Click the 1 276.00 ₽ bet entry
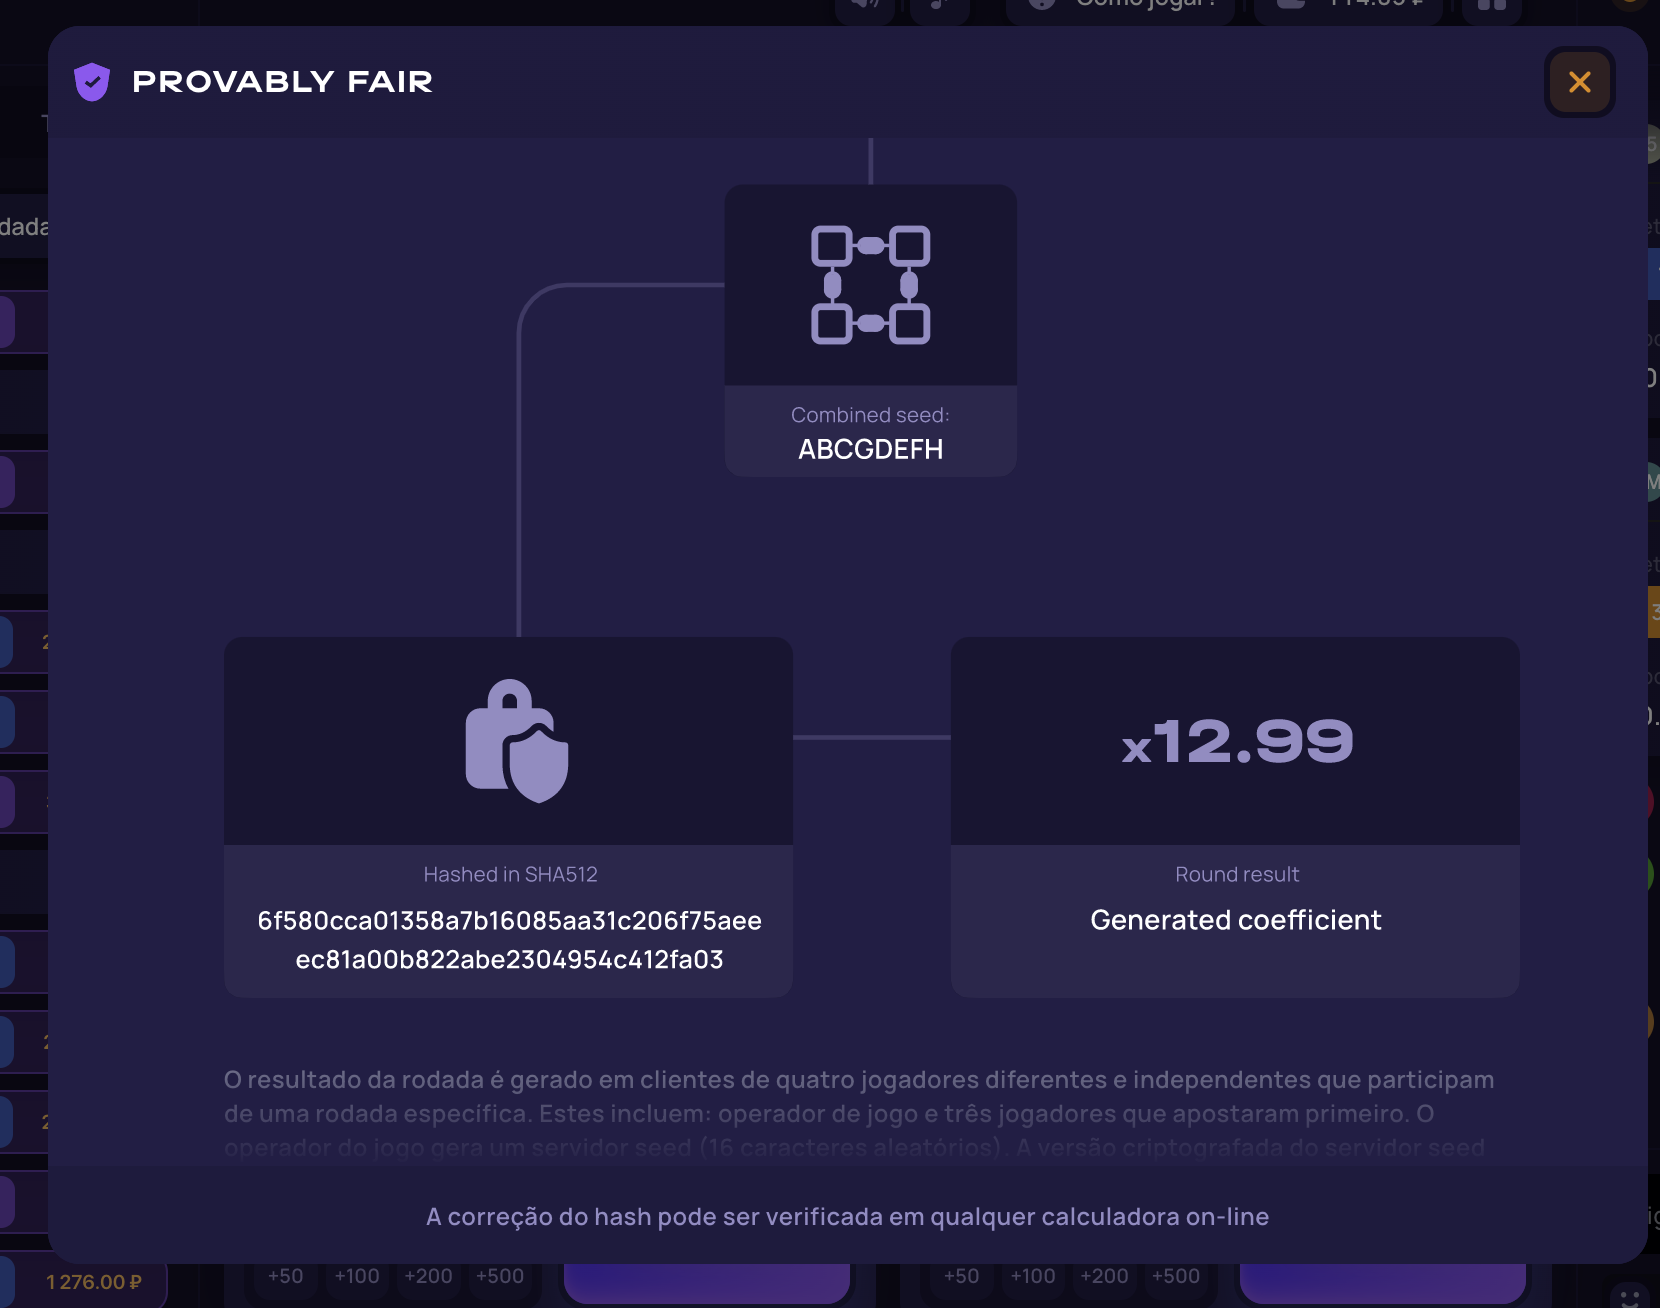This screenshot has width=1660, height=1308. coord(94,1282)
